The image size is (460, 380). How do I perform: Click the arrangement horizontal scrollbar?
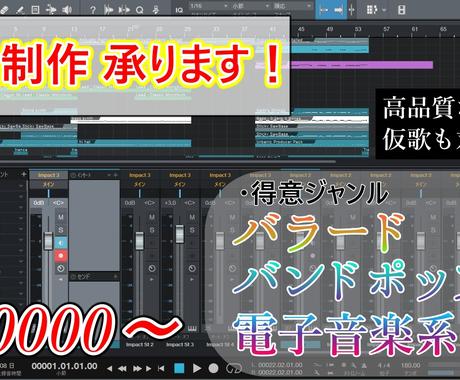(x=168, y=162)
